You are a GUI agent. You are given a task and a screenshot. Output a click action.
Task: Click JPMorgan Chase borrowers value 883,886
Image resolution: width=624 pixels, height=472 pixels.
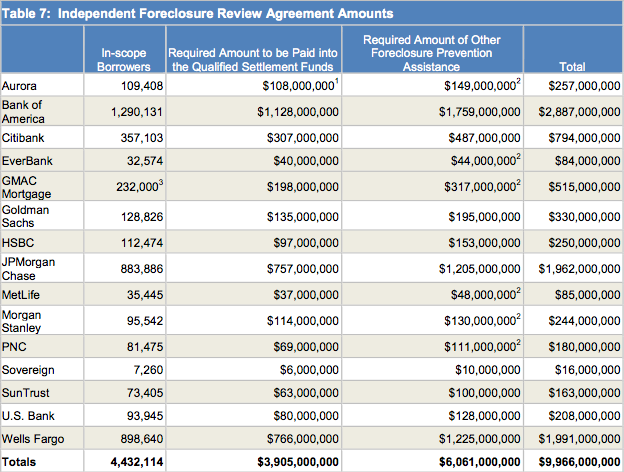(142, 269)
